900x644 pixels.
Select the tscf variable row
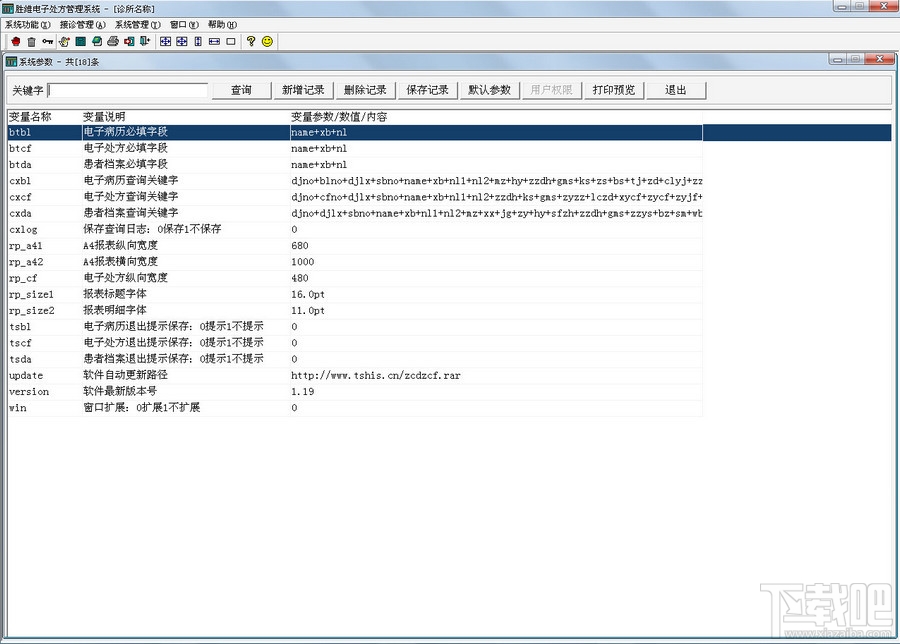355,343
